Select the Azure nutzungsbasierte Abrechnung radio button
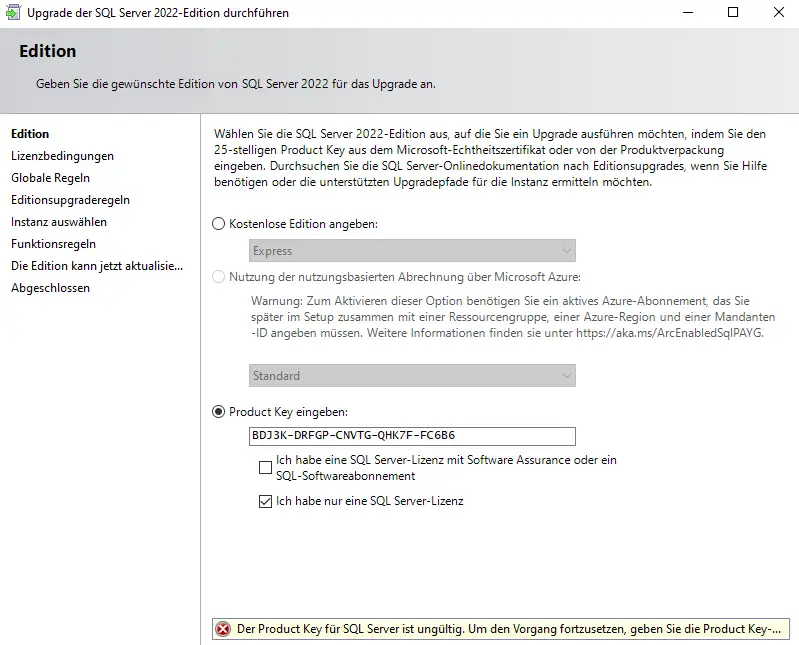799x645 pixels. pos(218,277)
